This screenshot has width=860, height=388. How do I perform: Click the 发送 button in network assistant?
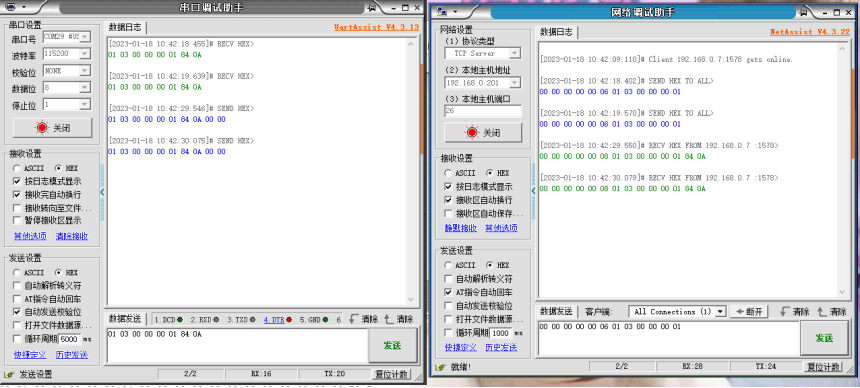824,338
